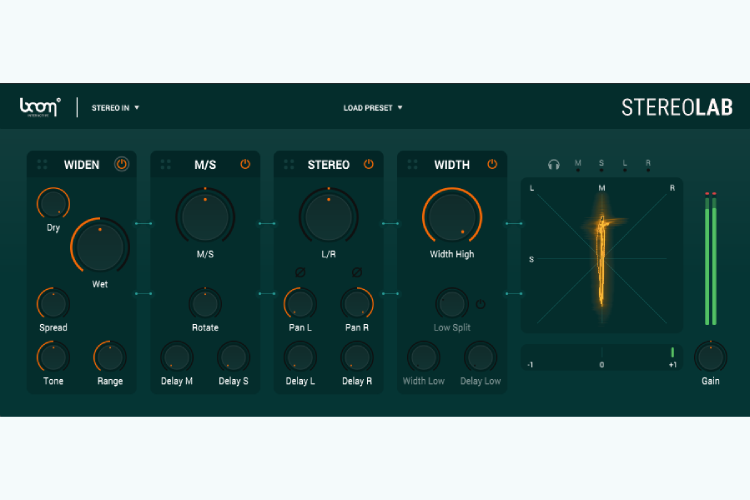Enable the Low Split power button

(481, 304)
